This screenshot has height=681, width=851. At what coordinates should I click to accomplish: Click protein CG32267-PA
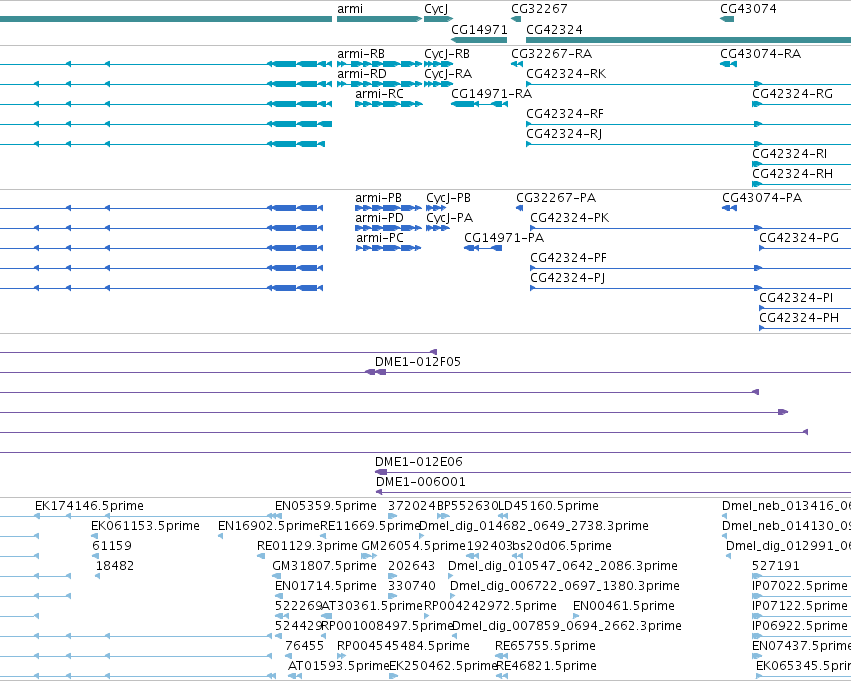[556, 198]
